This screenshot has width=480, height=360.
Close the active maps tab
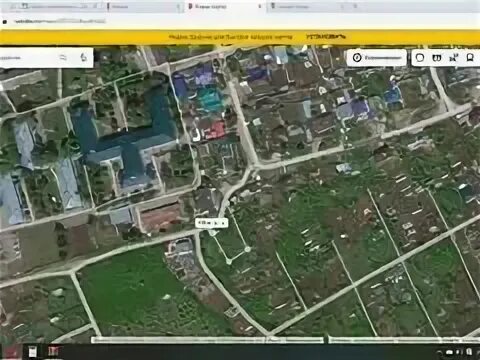tap(260, 6)
